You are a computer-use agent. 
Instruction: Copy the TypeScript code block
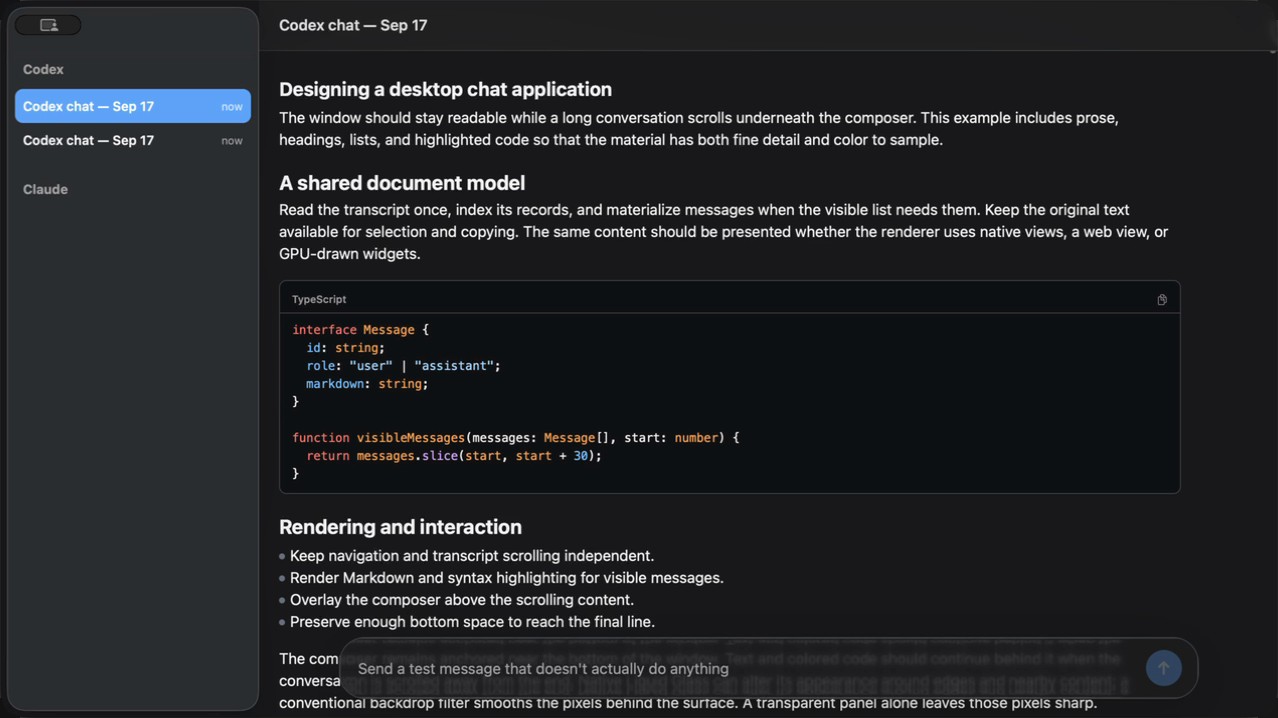(x=1161, y=300)
